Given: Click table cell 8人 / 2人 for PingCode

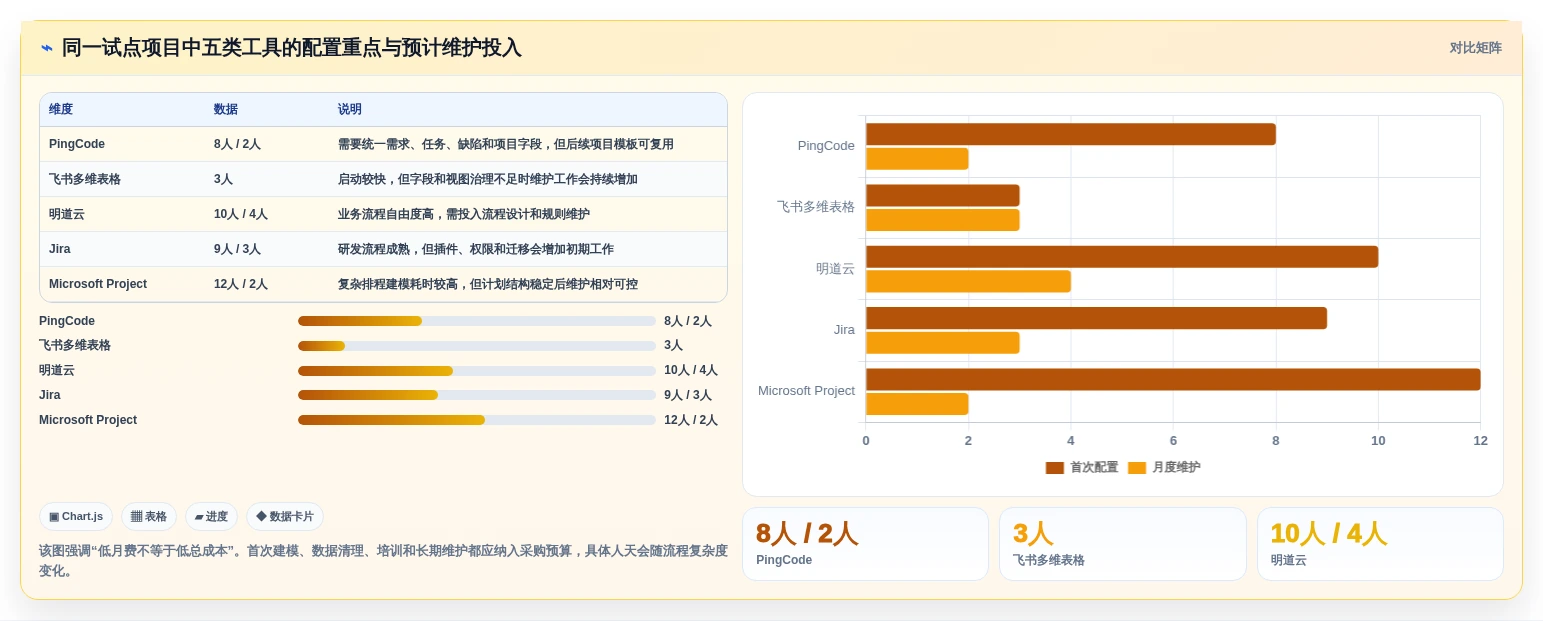Looking at the screenshot, I should tap(237, 144).
